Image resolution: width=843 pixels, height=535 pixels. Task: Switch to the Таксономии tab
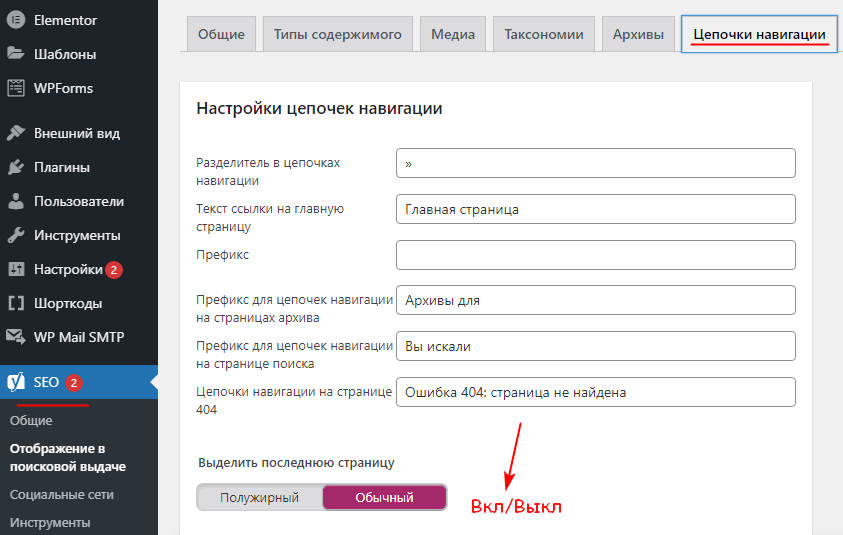click(x=544, y=34)
